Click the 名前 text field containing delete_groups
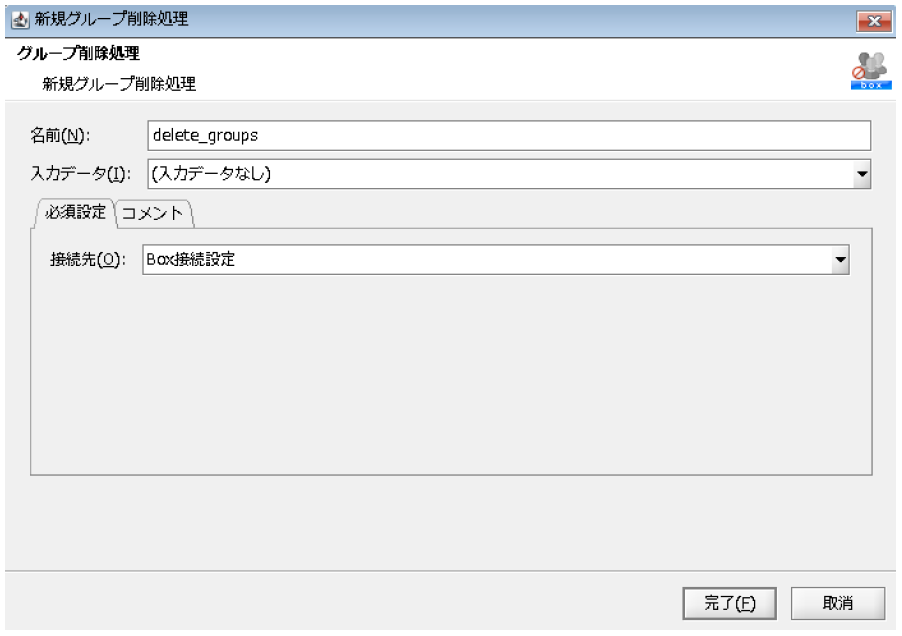This screenshot has height=636, width=902. [508, 135]
